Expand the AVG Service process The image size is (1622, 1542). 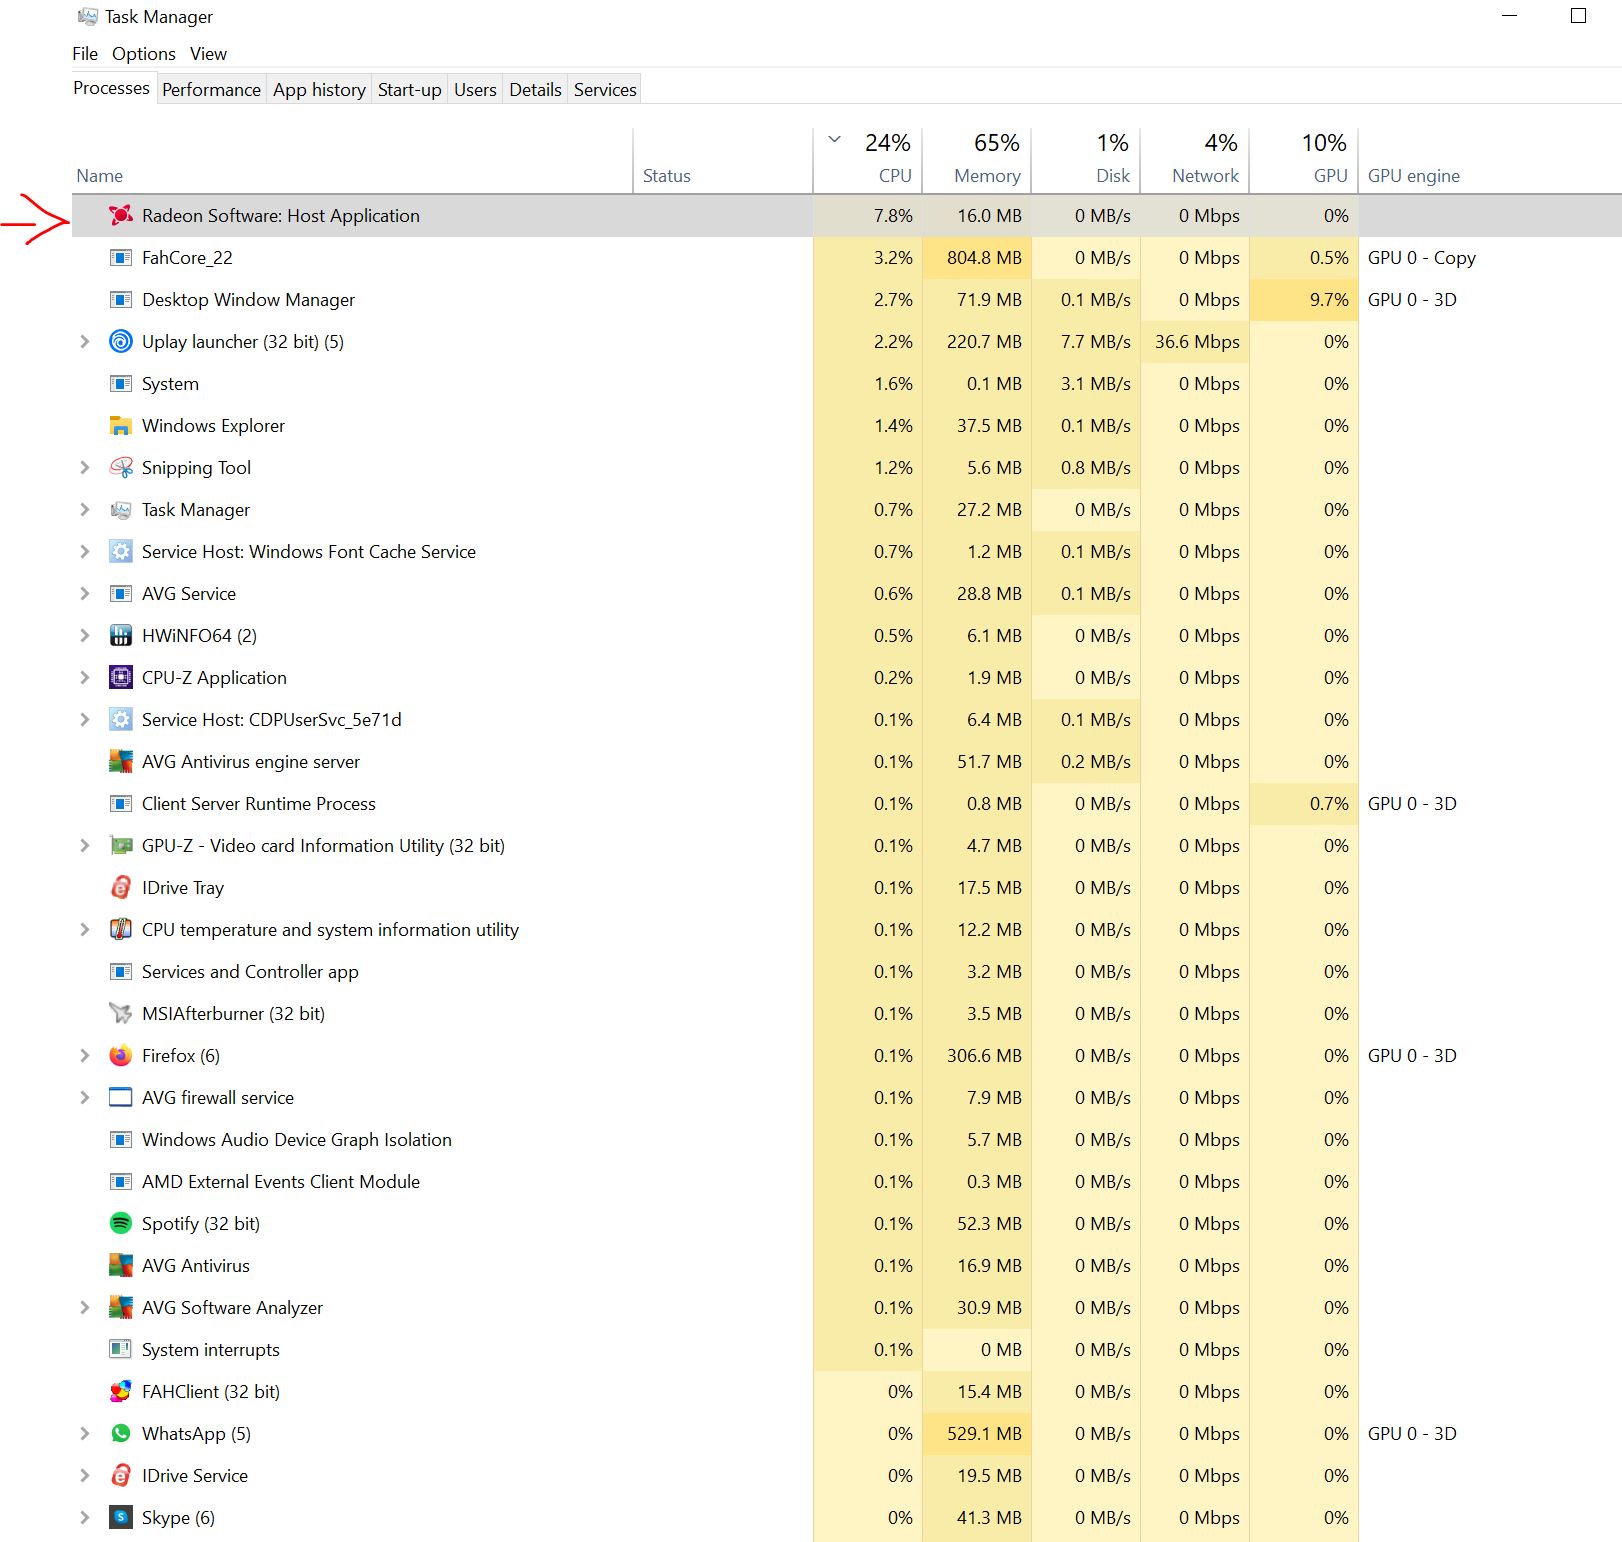[x=85, y=593]
